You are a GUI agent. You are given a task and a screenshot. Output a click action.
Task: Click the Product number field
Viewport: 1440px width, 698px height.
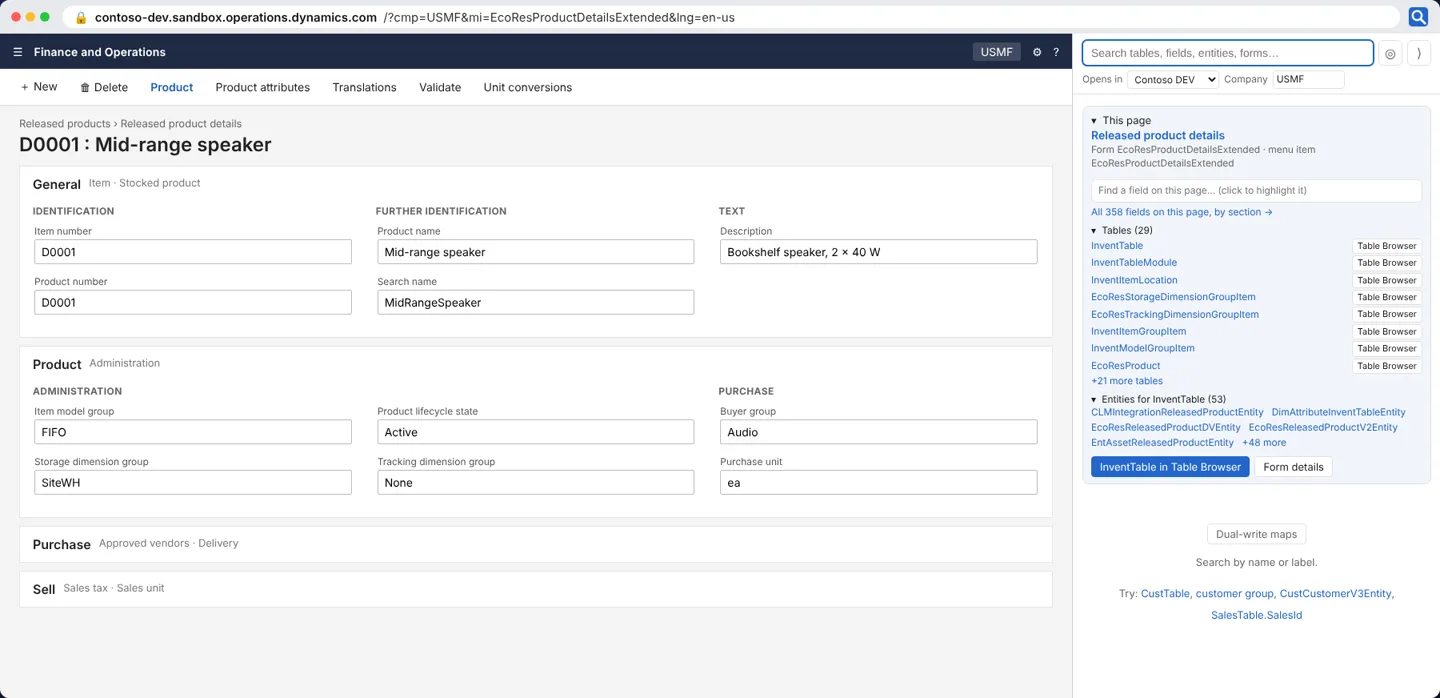click(x=193, y=302)
